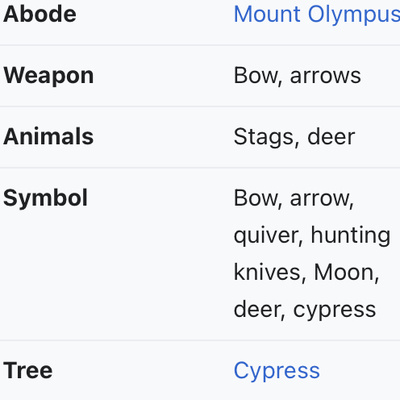Screen dimensions: 400x400
Task: Click the "deer, cypress" text line
Action: 305,310
